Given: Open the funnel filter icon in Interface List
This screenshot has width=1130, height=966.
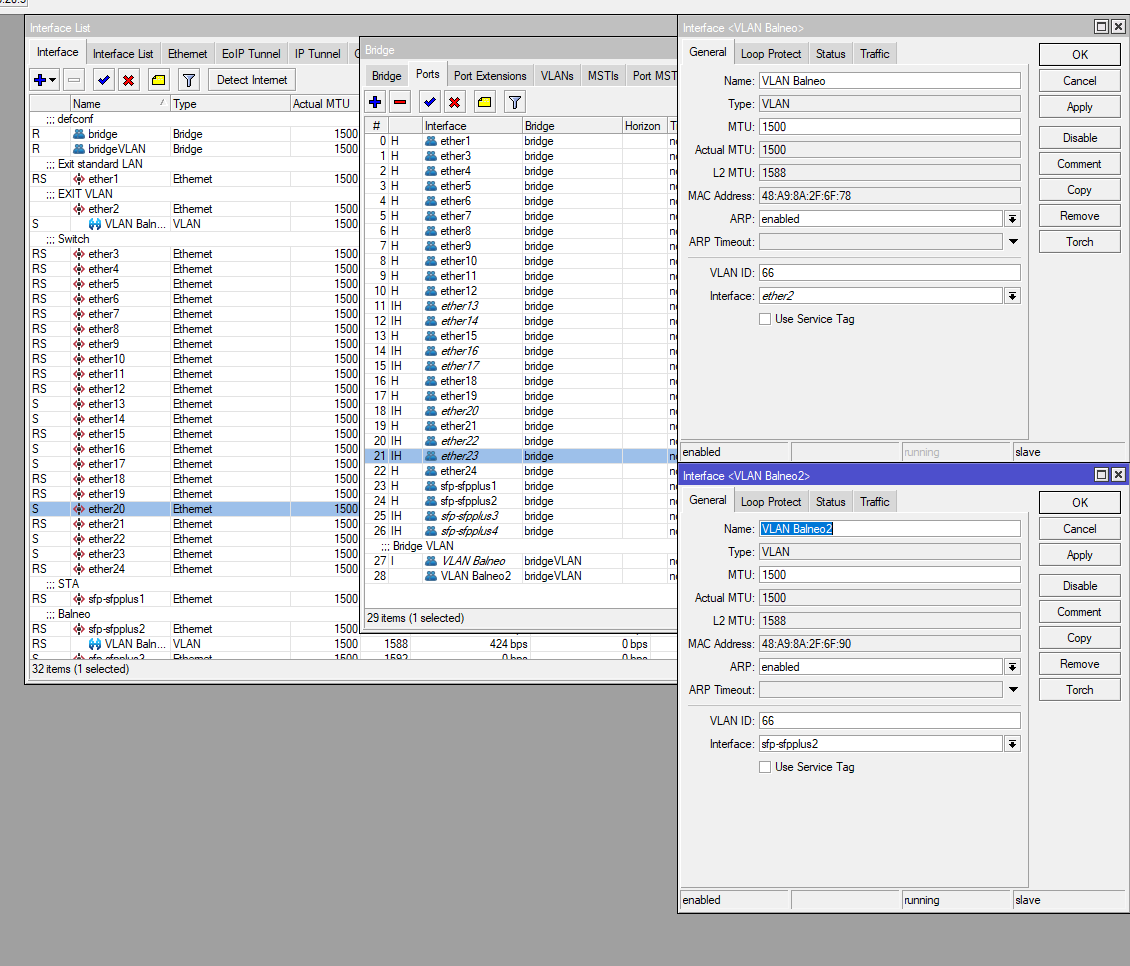Looking at the screenshot, I should click(189, 80).
